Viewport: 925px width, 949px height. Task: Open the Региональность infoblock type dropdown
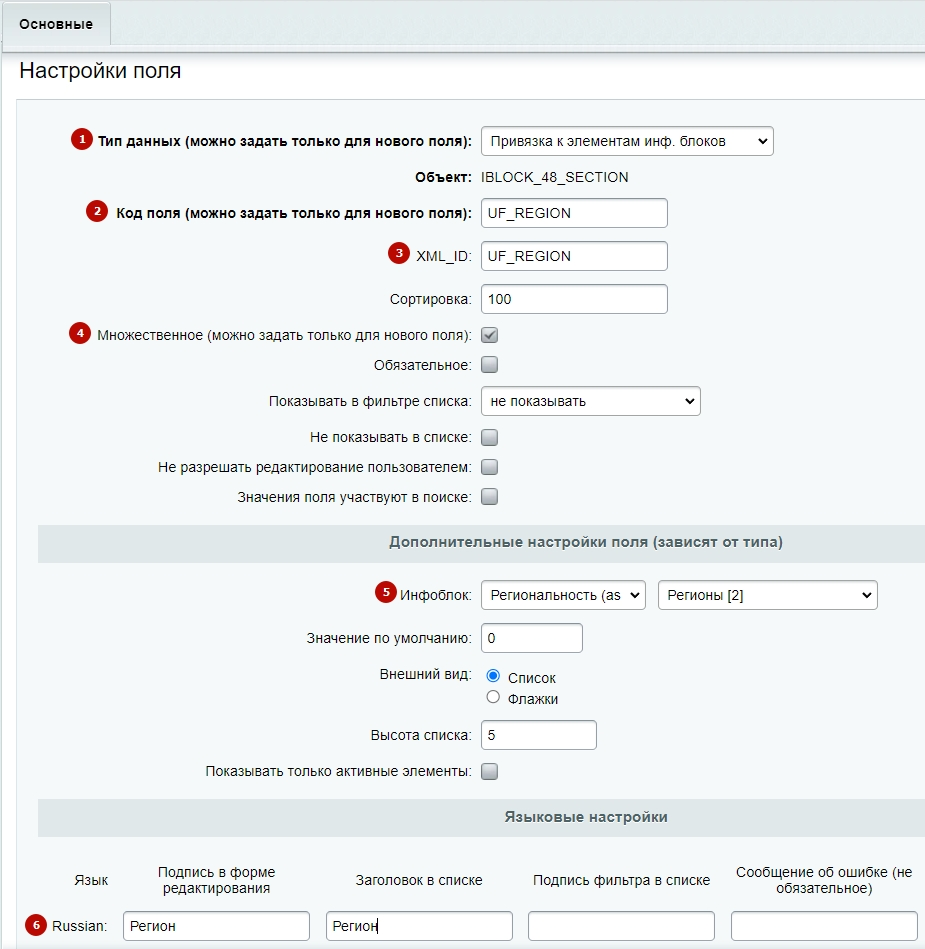click(563, 595)
